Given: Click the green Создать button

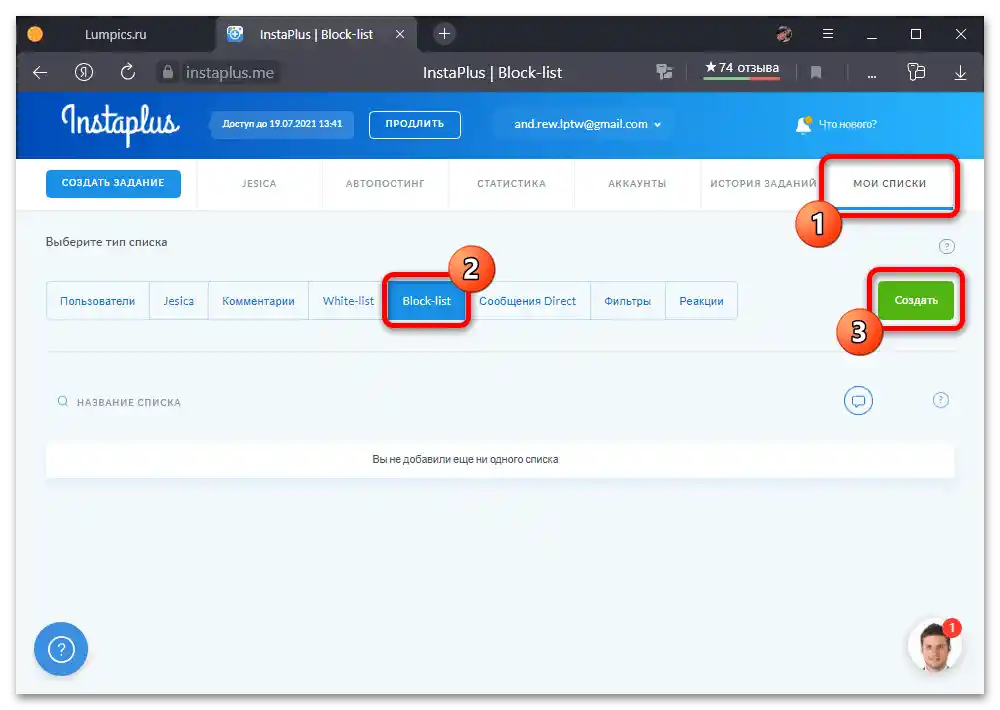Looking at the screenshot, I should tap(916, 300).
